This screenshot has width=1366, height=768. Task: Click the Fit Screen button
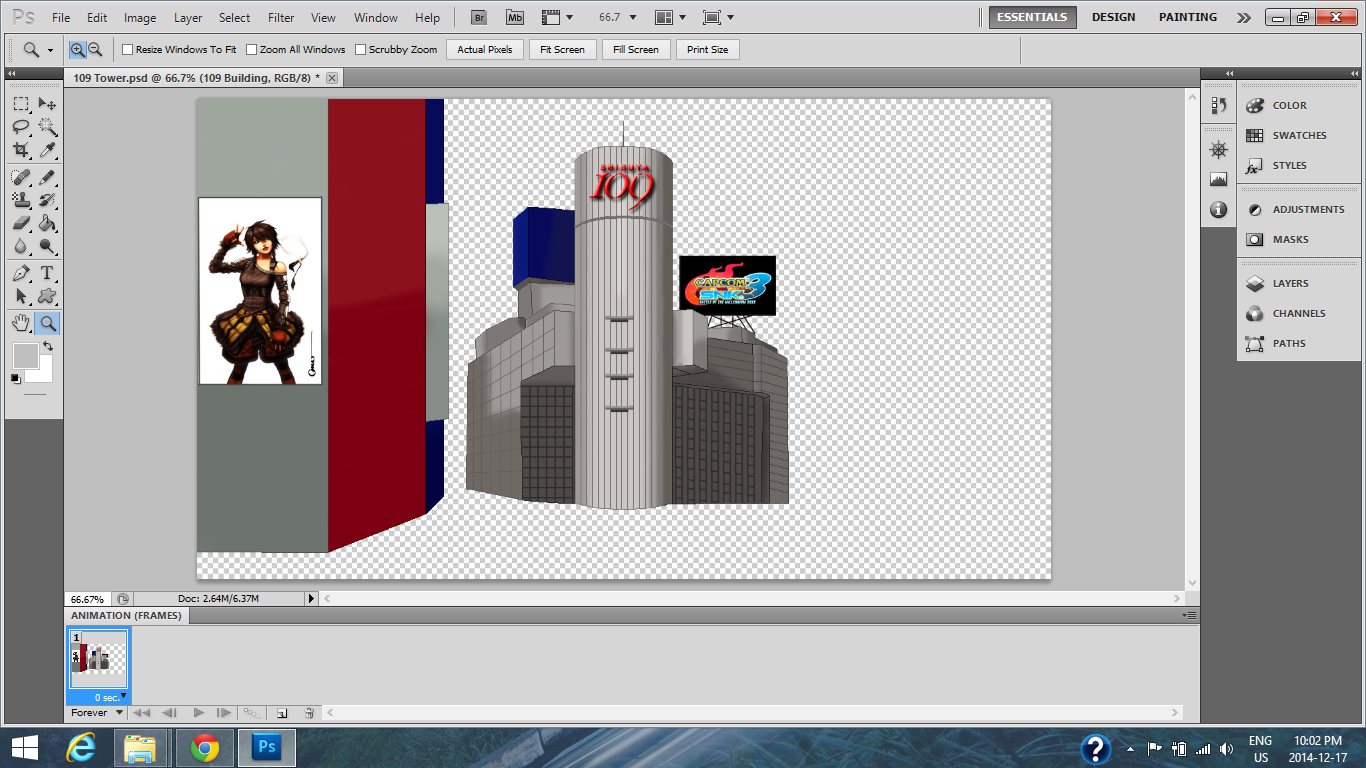[562, 49]
